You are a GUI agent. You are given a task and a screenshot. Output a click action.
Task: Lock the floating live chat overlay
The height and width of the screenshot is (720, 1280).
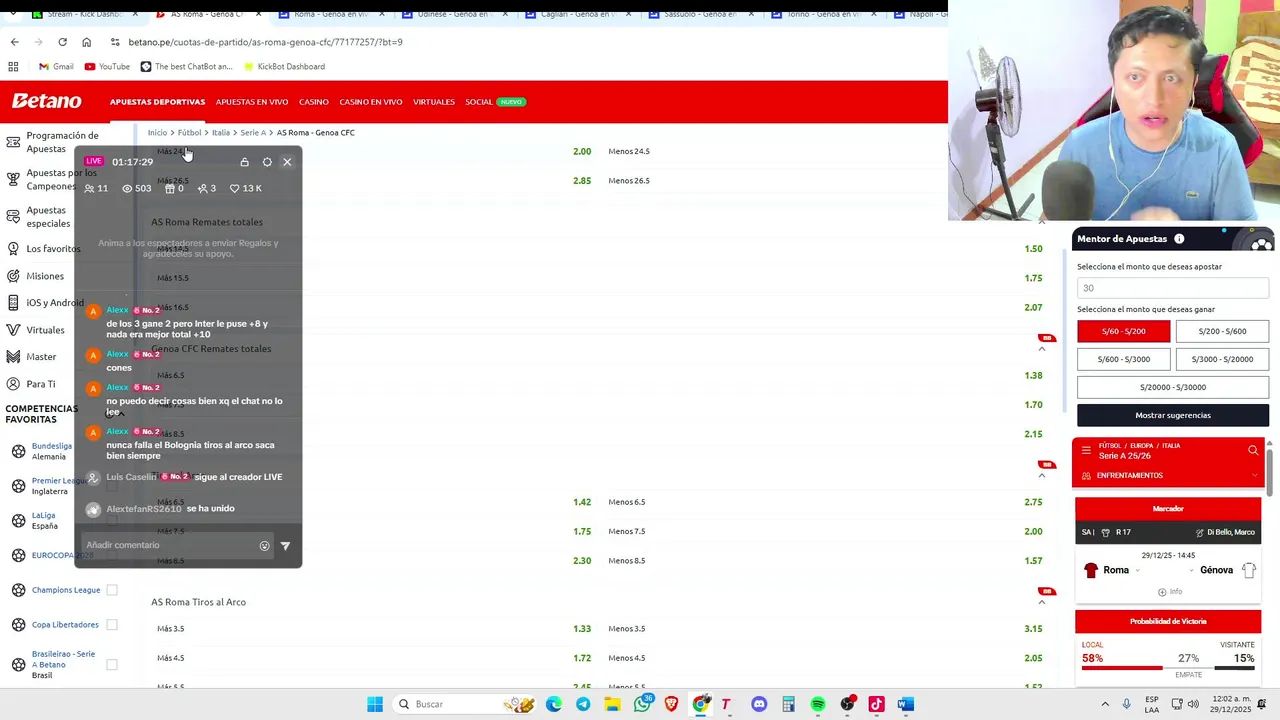click(x=244, y=162)
